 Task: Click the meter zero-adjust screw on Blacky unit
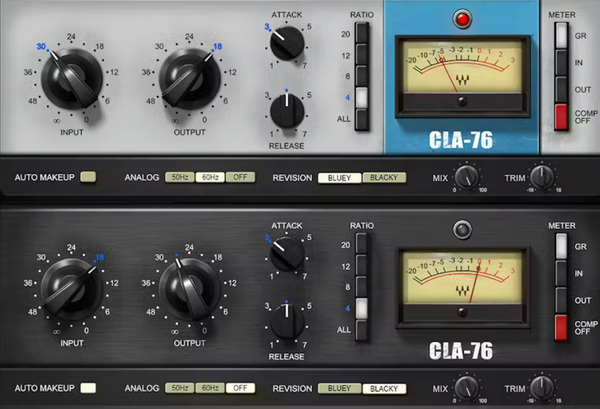[x=462, y=312]
